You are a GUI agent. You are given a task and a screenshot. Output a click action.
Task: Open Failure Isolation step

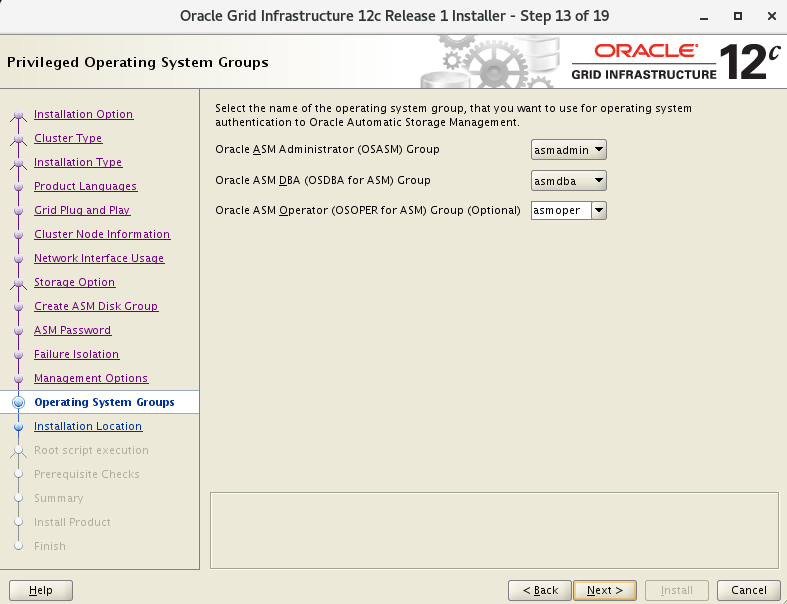[x=76, y=354]
